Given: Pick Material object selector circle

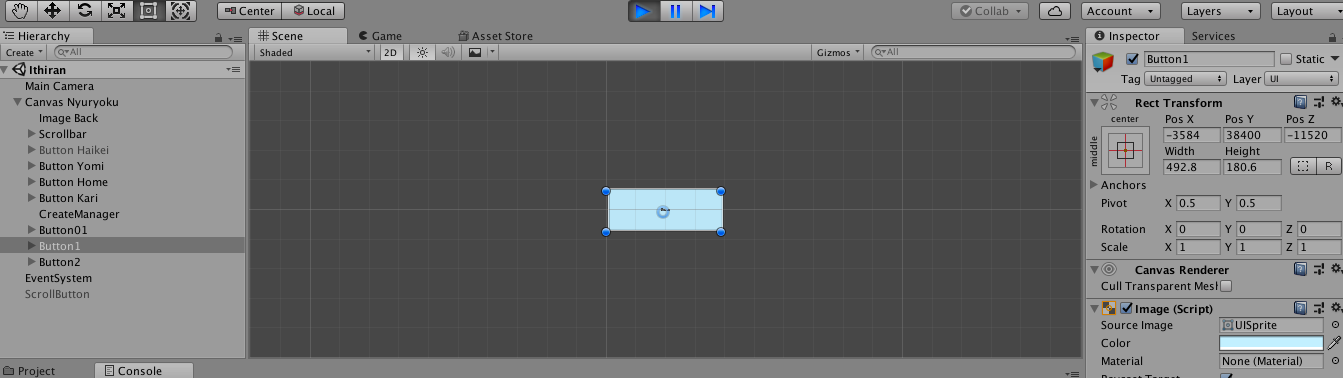Looking at the screenshot, I should [1335, 361].
